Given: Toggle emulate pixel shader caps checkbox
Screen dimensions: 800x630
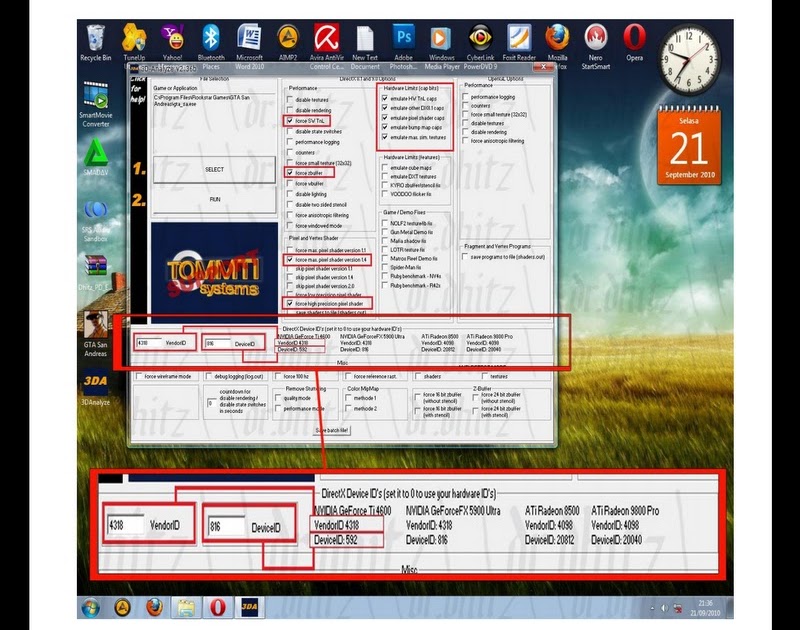Looking at the screenshot, I should click(x=385, y=118).
